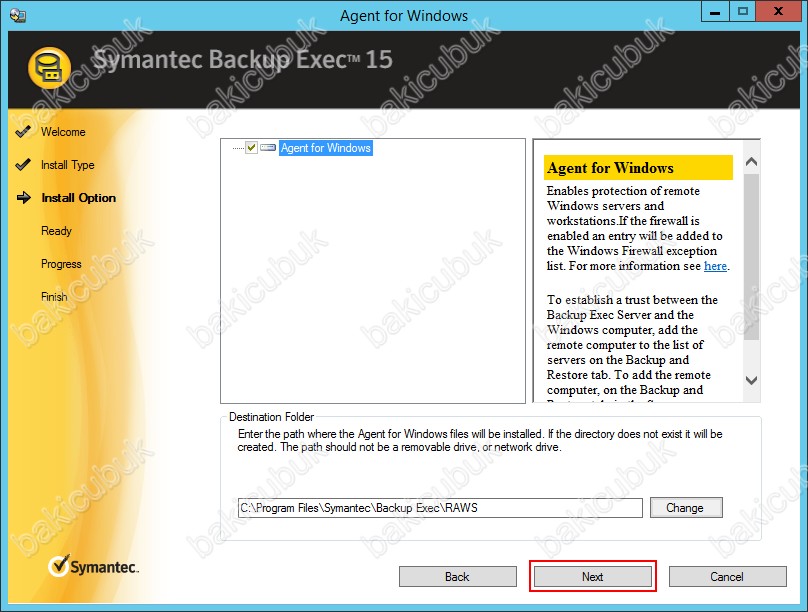This screenshot has height=612, width=808.
Task: Close the Agent for Windows window
Action: 779,11
